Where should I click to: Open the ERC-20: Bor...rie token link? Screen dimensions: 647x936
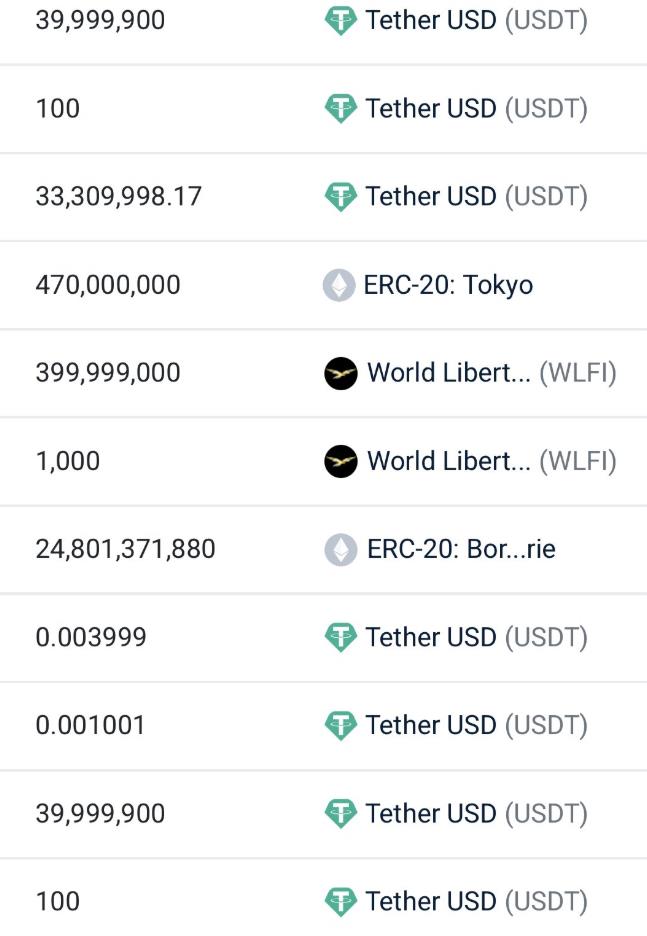(461, 549)
